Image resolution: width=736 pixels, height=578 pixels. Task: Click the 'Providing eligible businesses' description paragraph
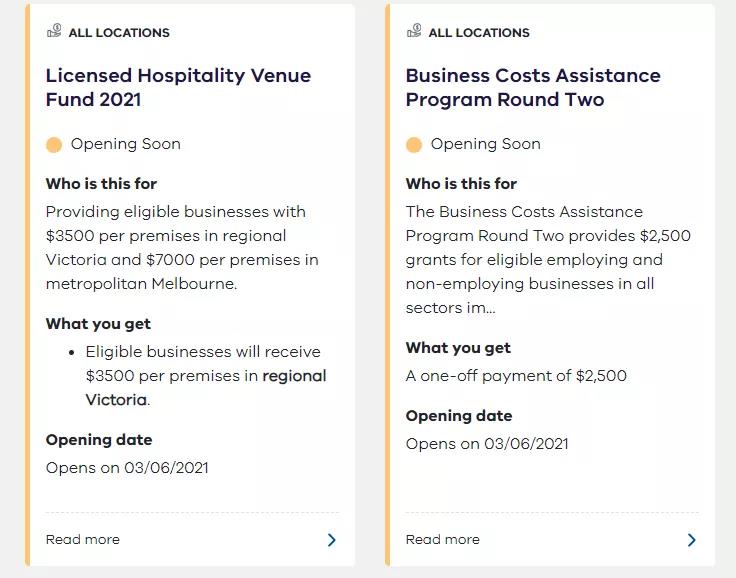[x=182, y=247]
